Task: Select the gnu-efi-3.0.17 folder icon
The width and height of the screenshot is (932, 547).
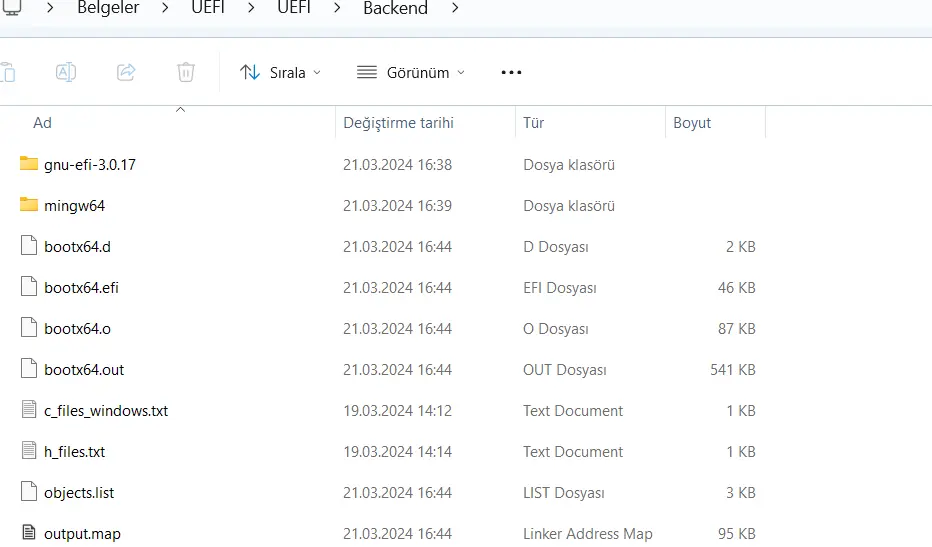Action: [x=29, y=164]
